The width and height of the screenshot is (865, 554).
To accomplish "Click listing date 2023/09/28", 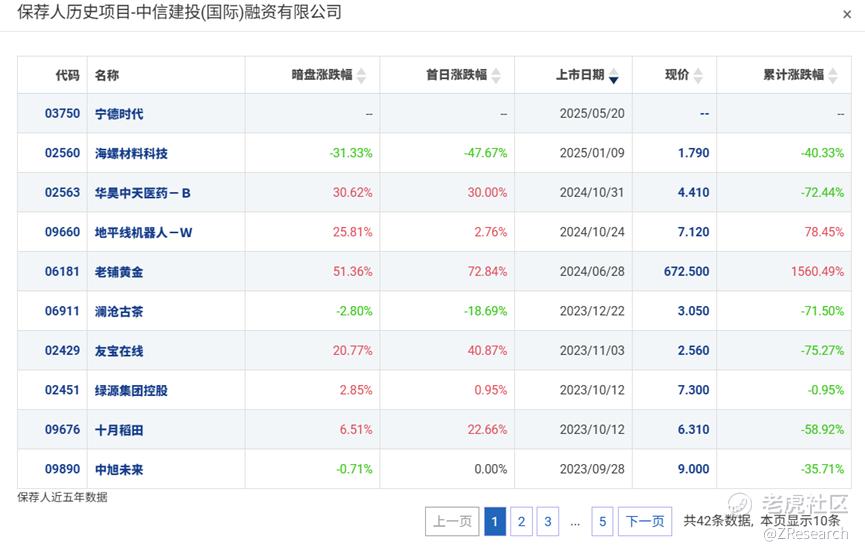I will pos(592,469).
